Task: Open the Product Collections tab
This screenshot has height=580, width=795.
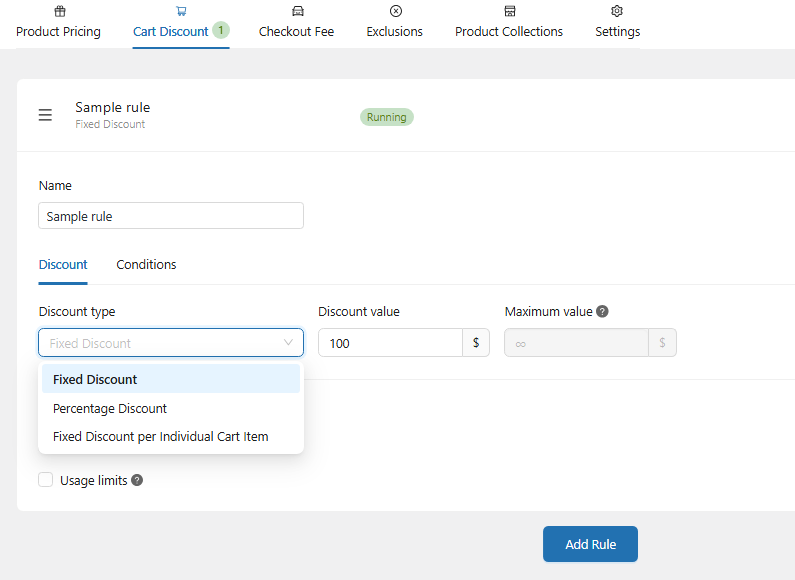Action: (x=509, y=31)
